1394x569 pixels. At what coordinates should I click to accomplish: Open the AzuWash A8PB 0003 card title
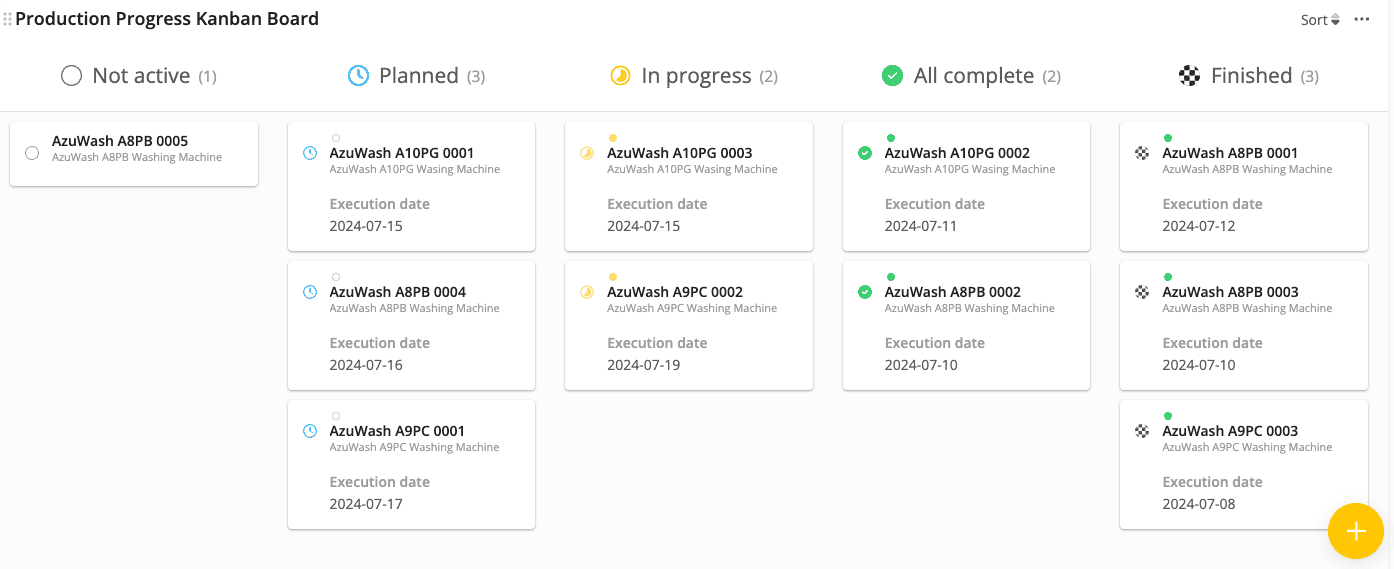1230,292
